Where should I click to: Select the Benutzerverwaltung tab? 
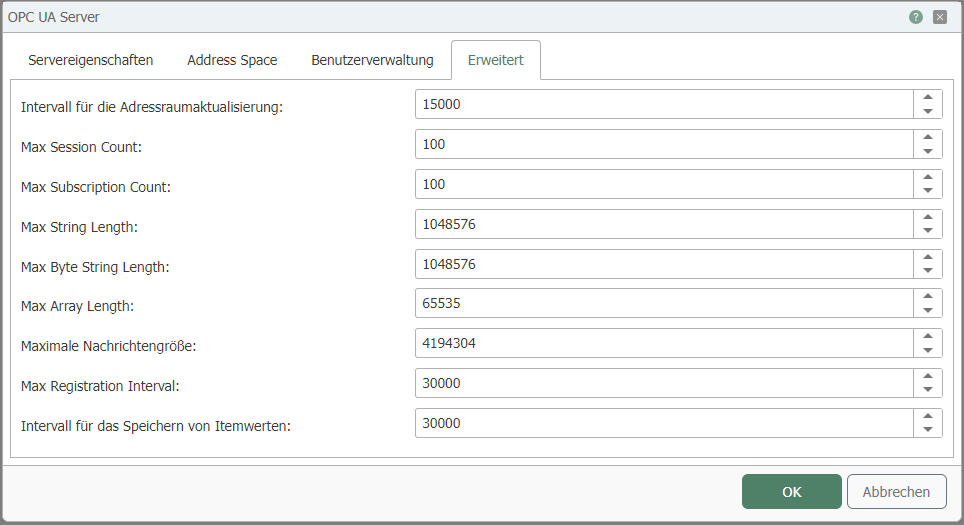point(372,60)
